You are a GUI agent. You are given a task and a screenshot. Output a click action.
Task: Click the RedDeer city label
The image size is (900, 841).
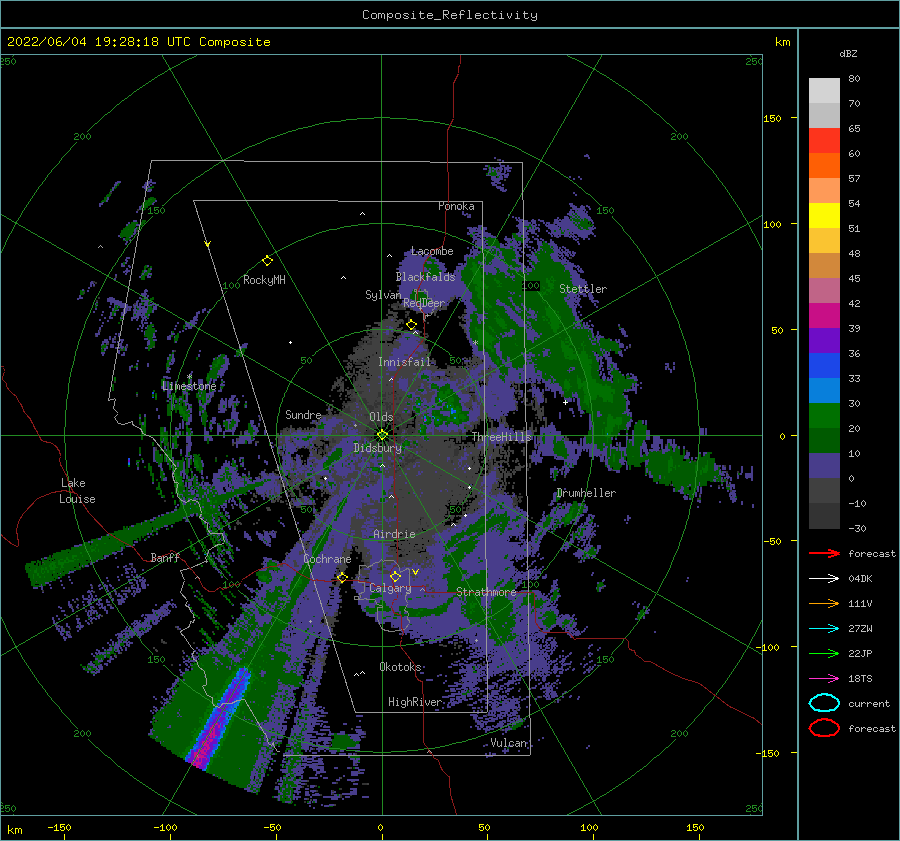point(424,303)
